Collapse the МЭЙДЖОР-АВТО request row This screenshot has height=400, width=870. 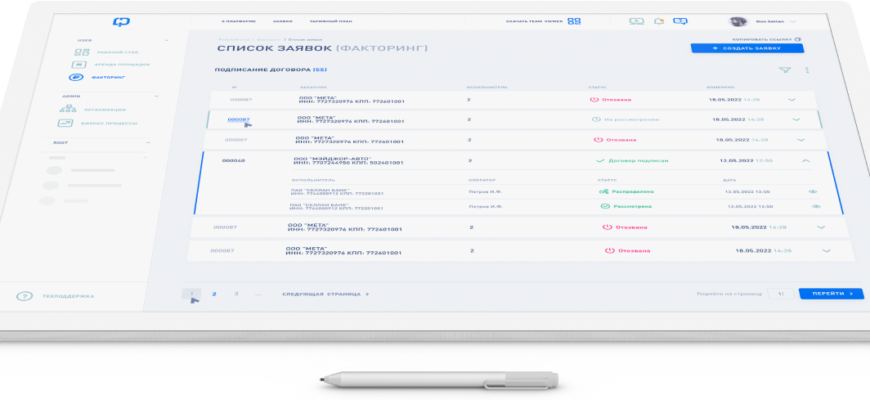pyautogui.click(x=806, y=160)
